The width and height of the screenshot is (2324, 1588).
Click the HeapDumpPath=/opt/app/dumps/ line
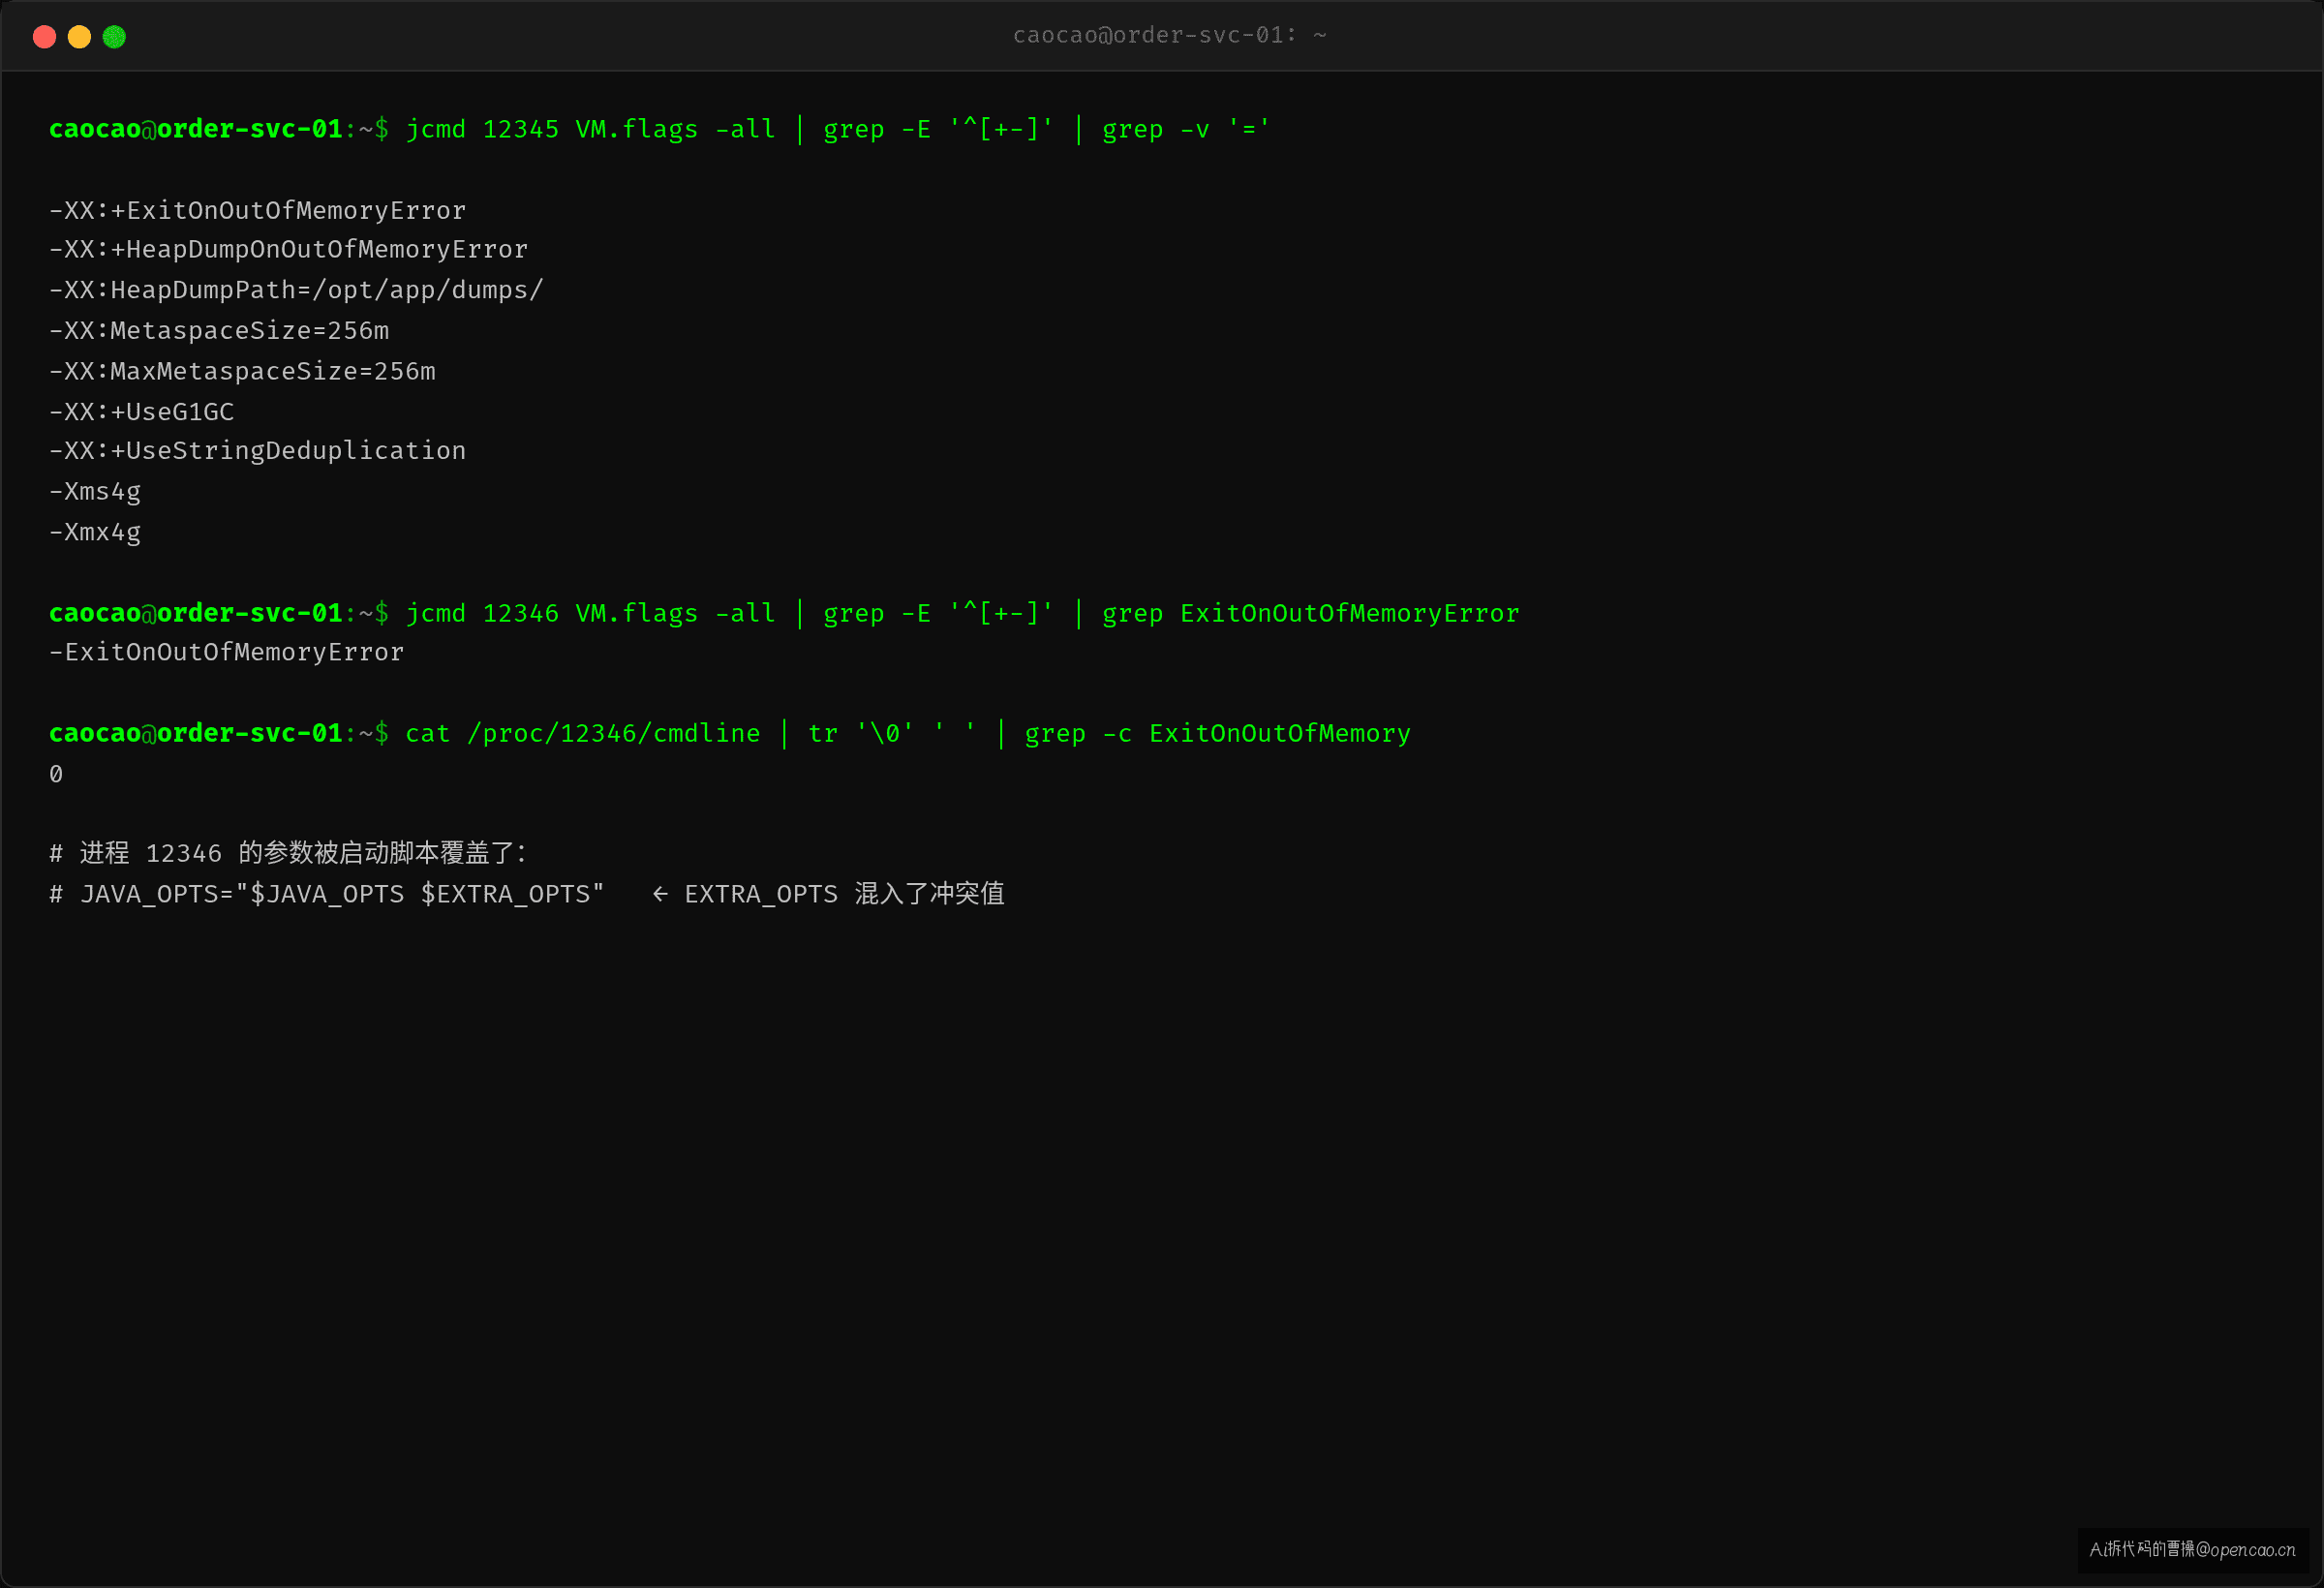[296, 290]
